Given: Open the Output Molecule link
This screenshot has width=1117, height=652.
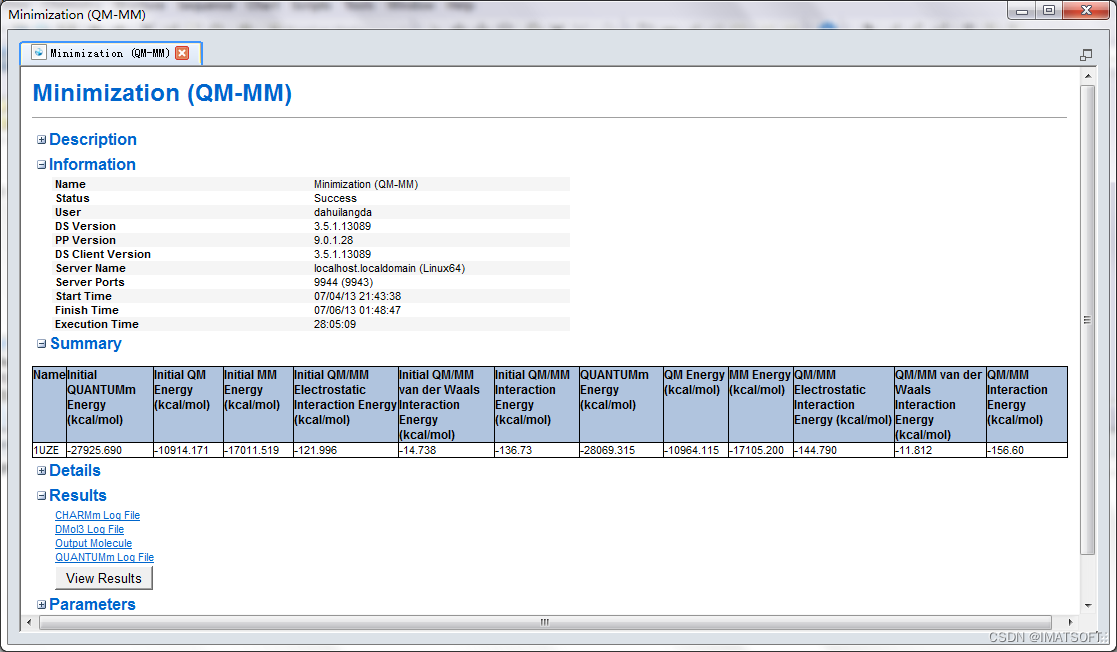Looking at the screenshot, I should (x=93, y=543).
